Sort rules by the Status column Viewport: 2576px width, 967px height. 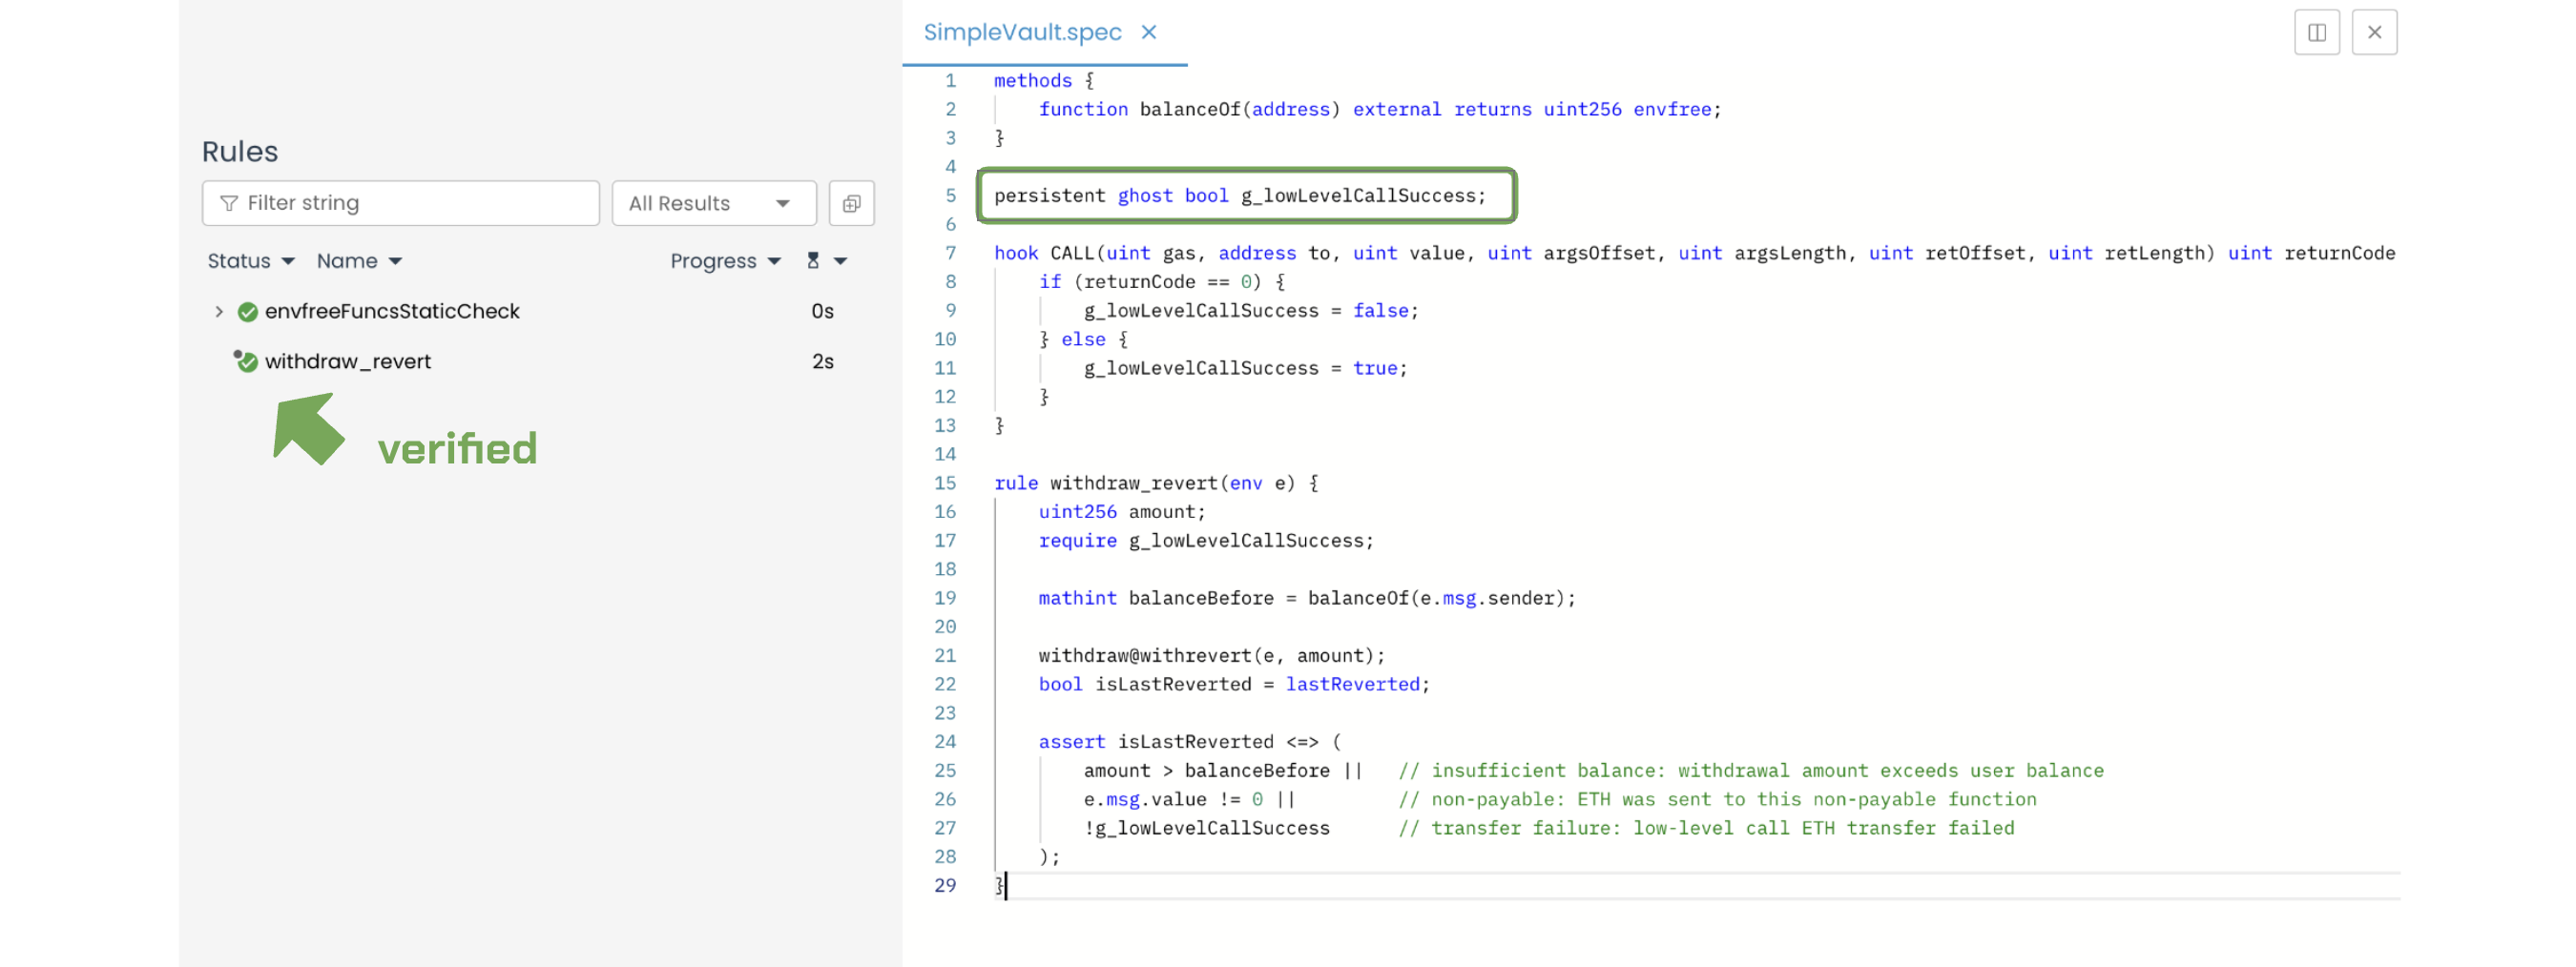(250, 261)
